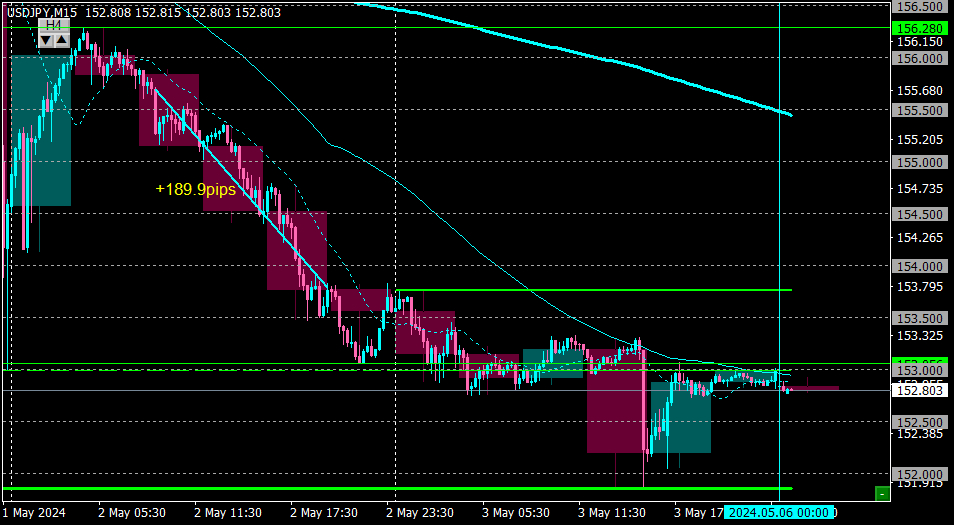Click the up arrow timeframe button

click(x=62, y=41)
